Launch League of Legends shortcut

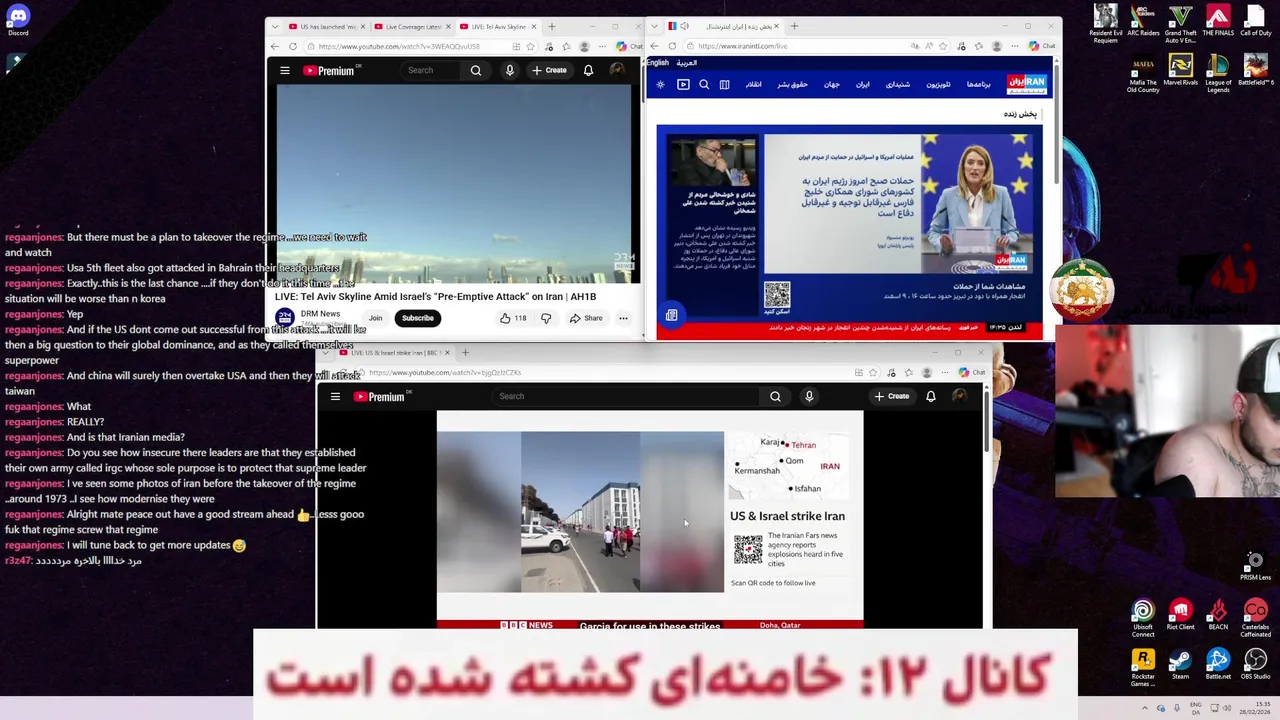[1218, 72]
